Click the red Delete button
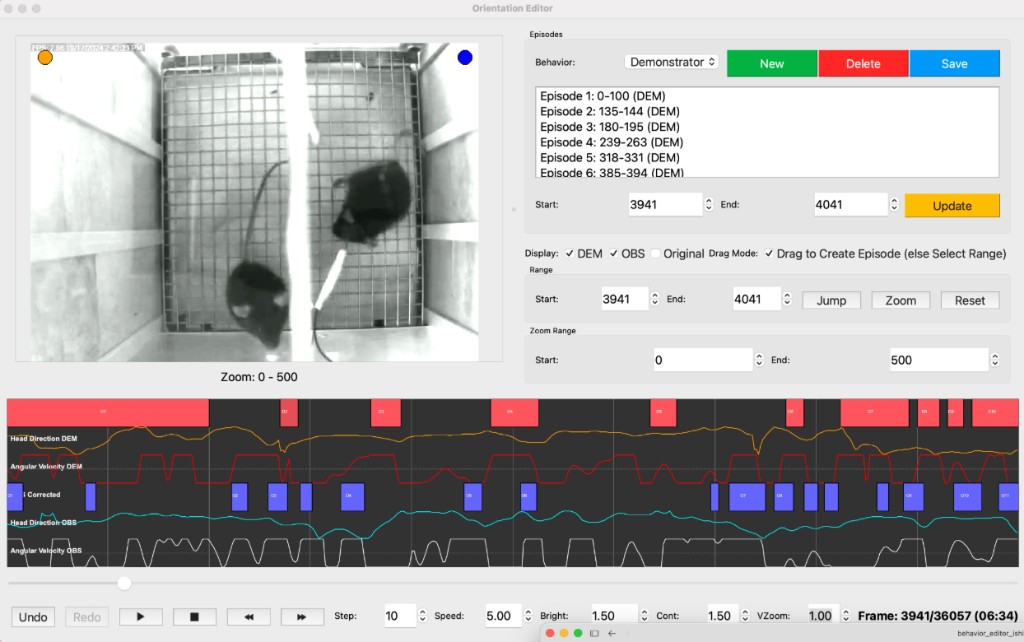 863,63
